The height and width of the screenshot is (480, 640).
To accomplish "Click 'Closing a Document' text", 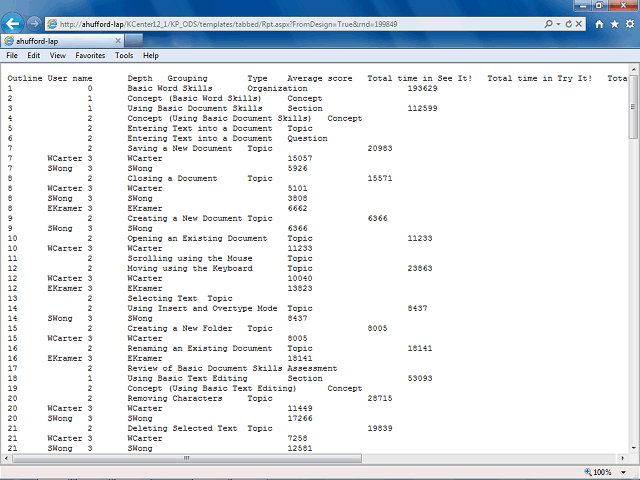I will click(172, 178).
